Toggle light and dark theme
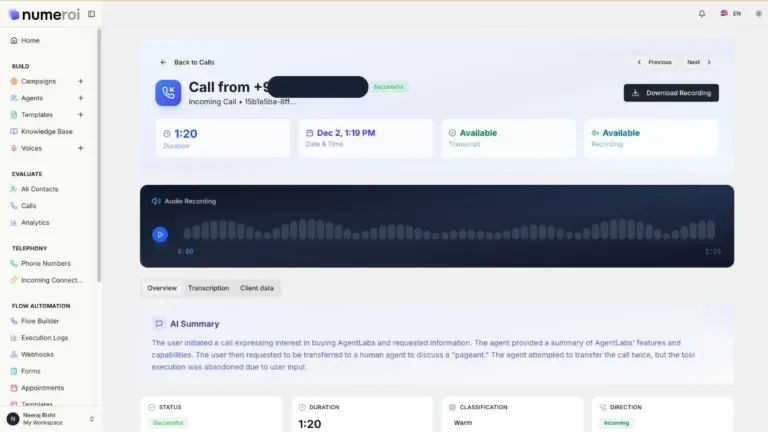 (758, 14)
